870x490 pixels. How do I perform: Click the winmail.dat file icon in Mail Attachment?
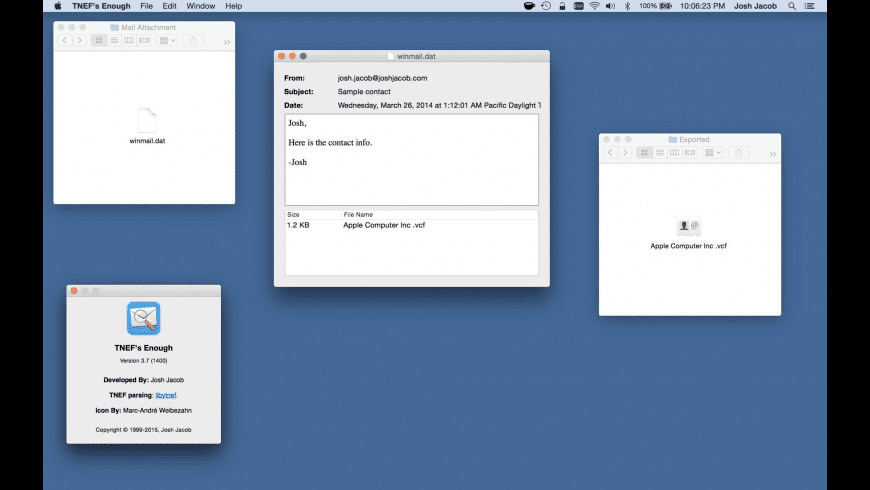tap(146, 120)
